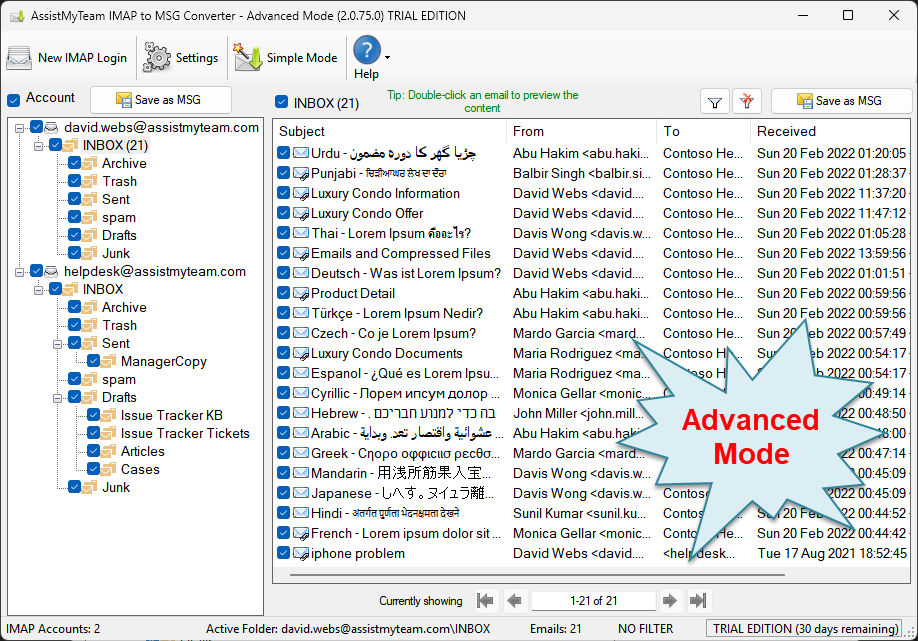
Task: Switch to Simple Mode using toolbar icon
Action: click(248, 58)
